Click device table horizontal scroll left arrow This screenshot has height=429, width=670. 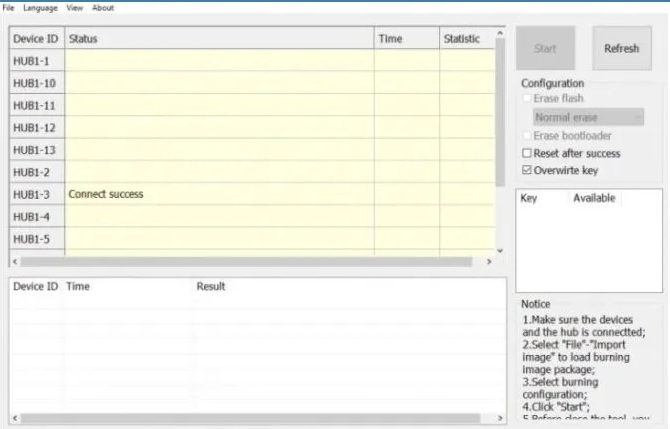coord(15,262)
